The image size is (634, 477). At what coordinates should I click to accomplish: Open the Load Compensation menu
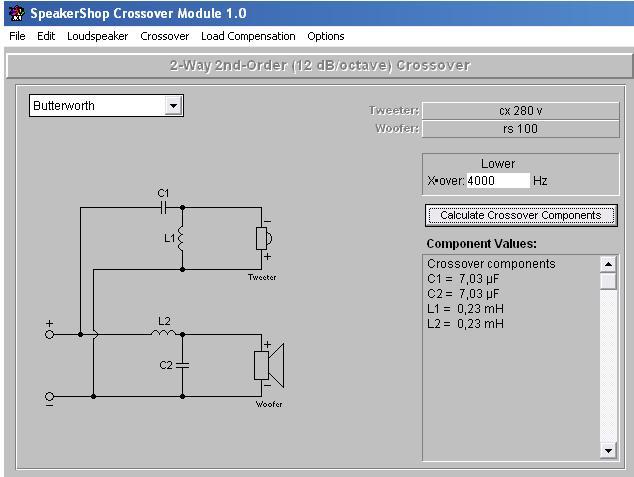click(248, 36)
